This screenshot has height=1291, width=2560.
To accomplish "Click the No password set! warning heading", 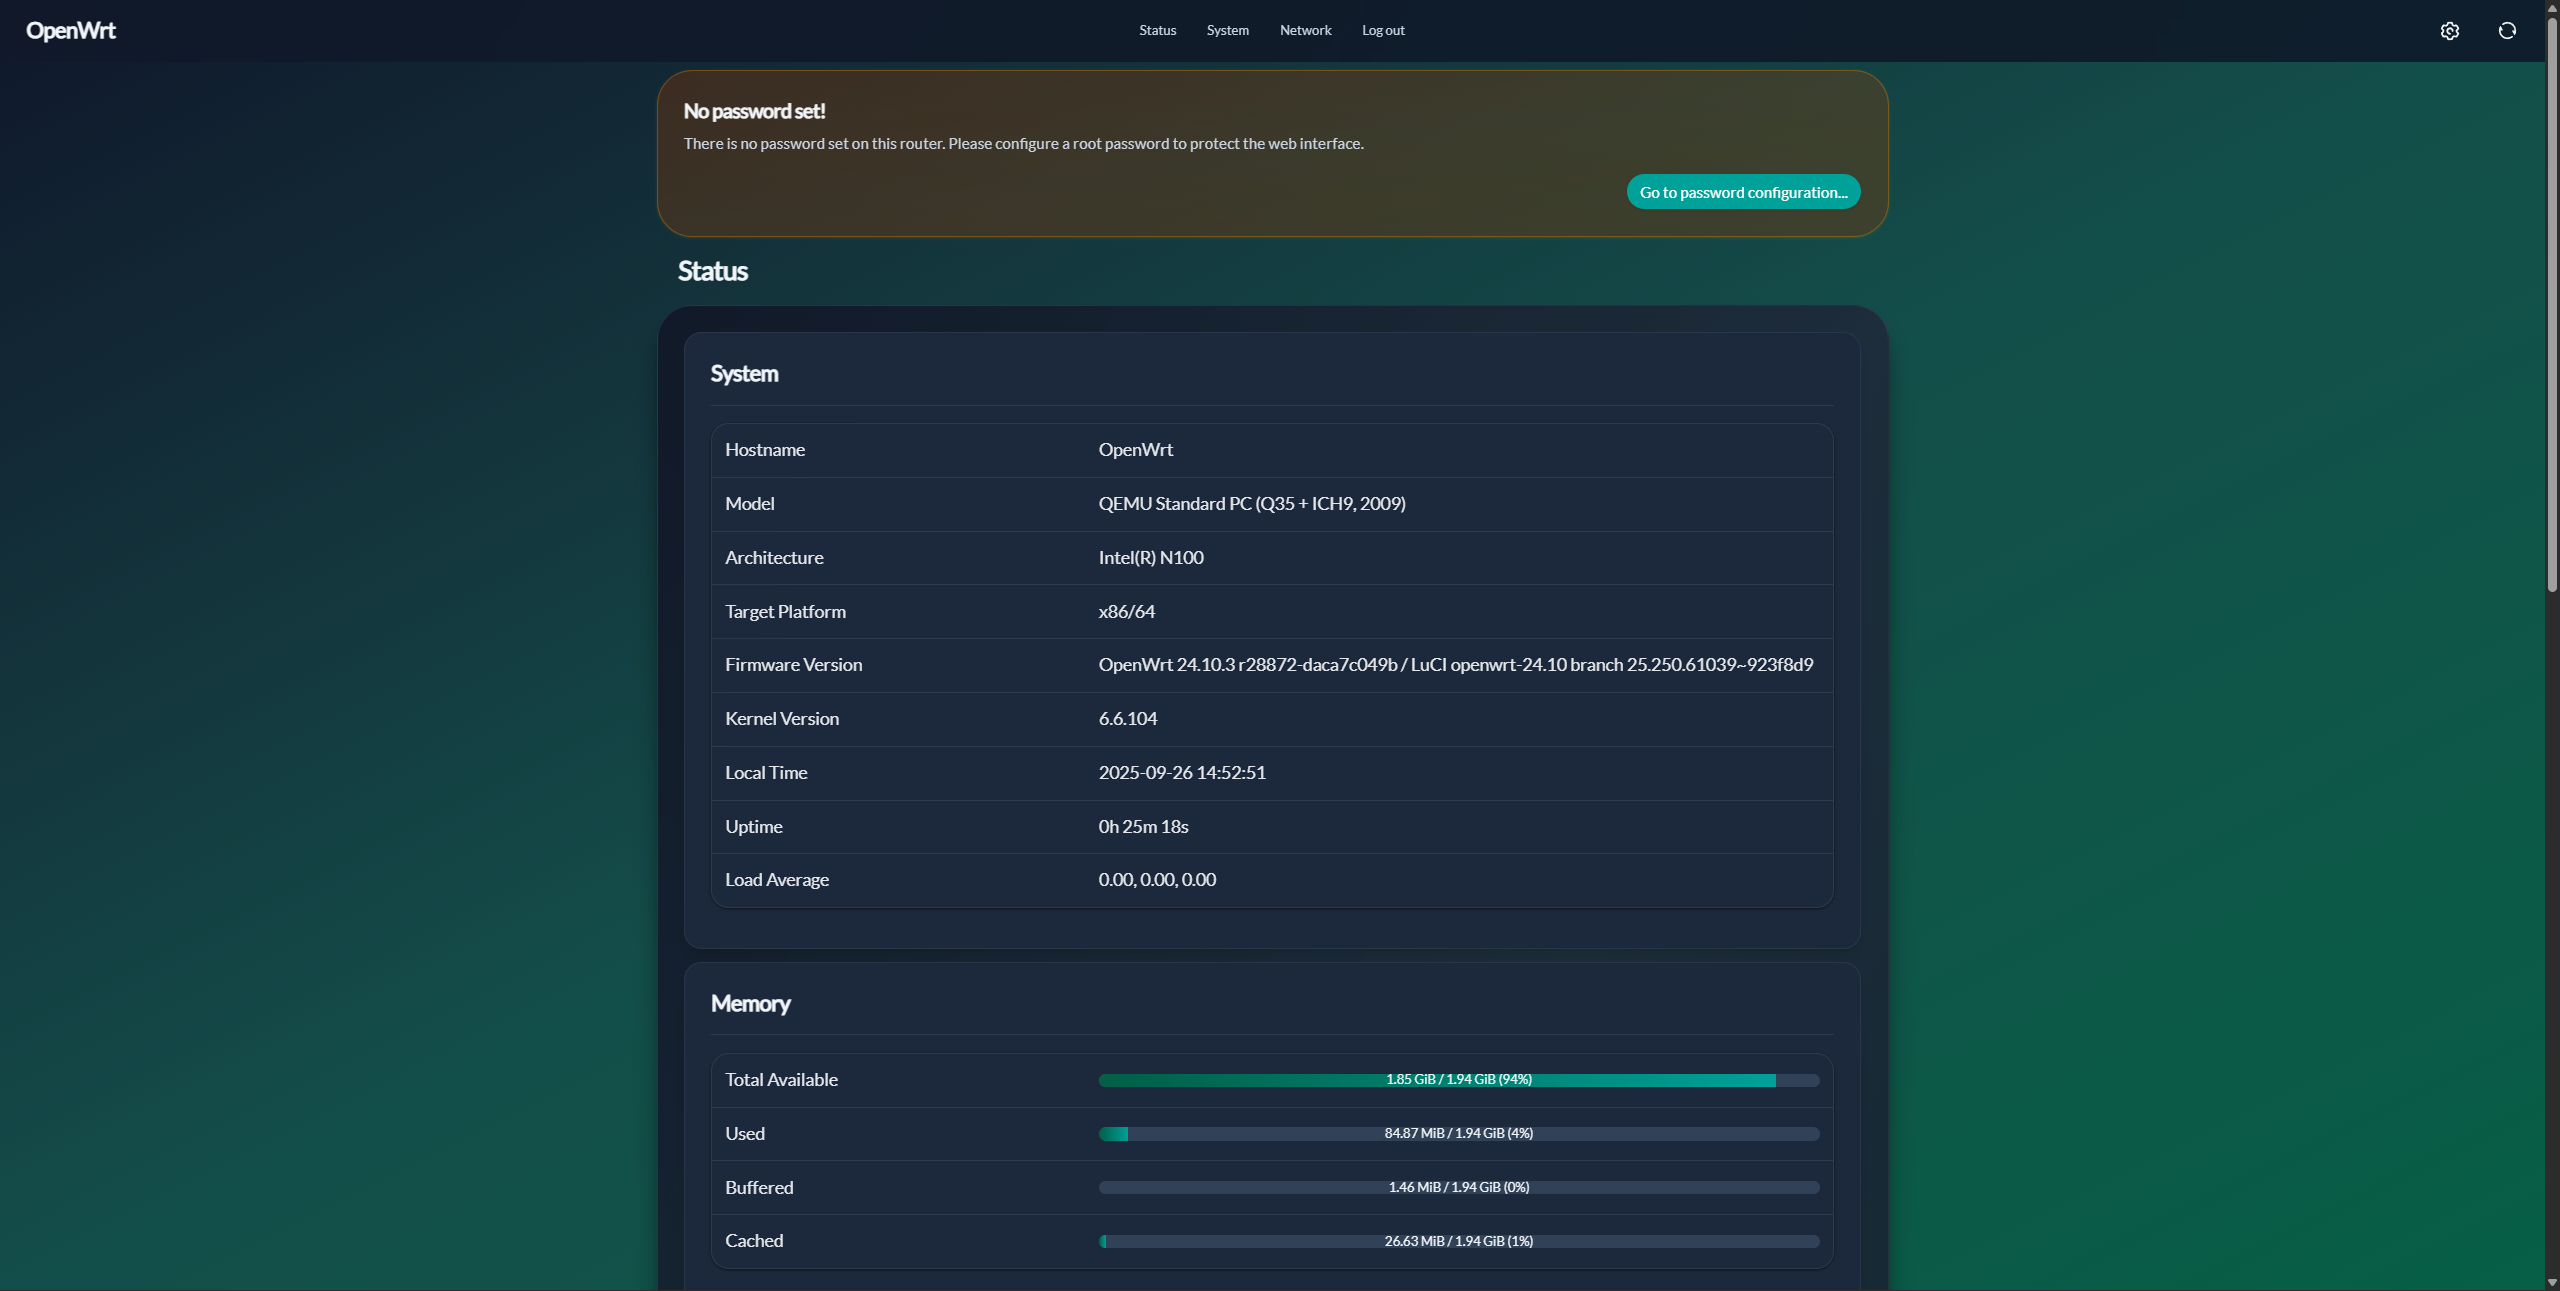I will pos(754,111).
